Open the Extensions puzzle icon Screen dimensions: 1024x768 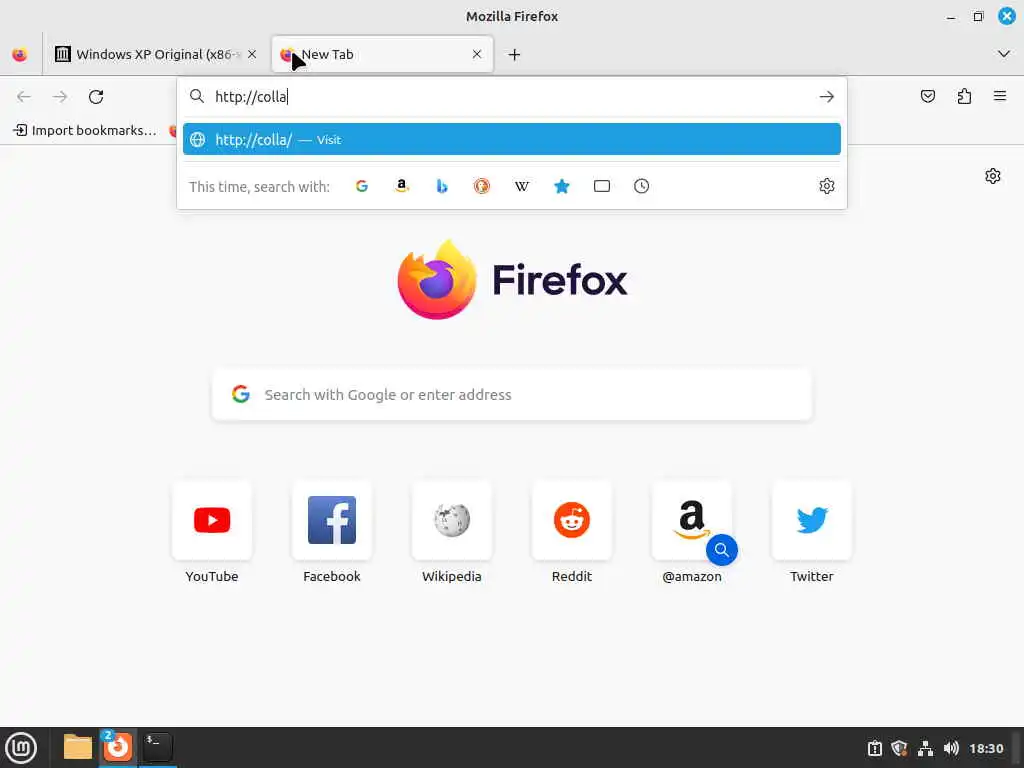[x=964, y=97]
